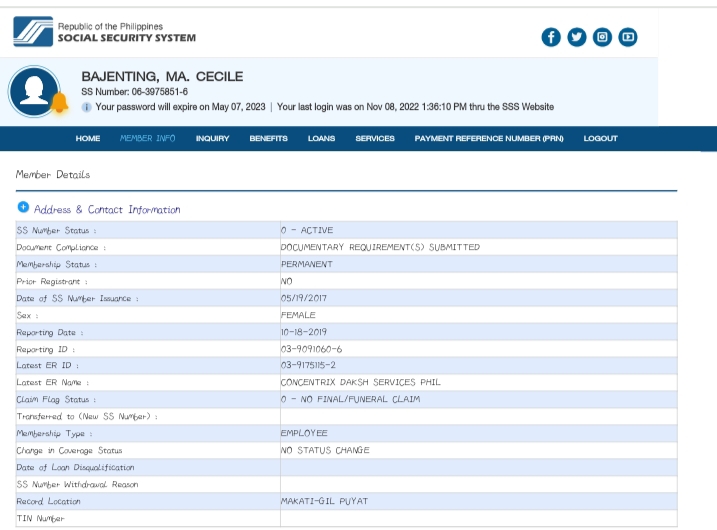Click the Address & Contact Information heading

pos(107,210)
